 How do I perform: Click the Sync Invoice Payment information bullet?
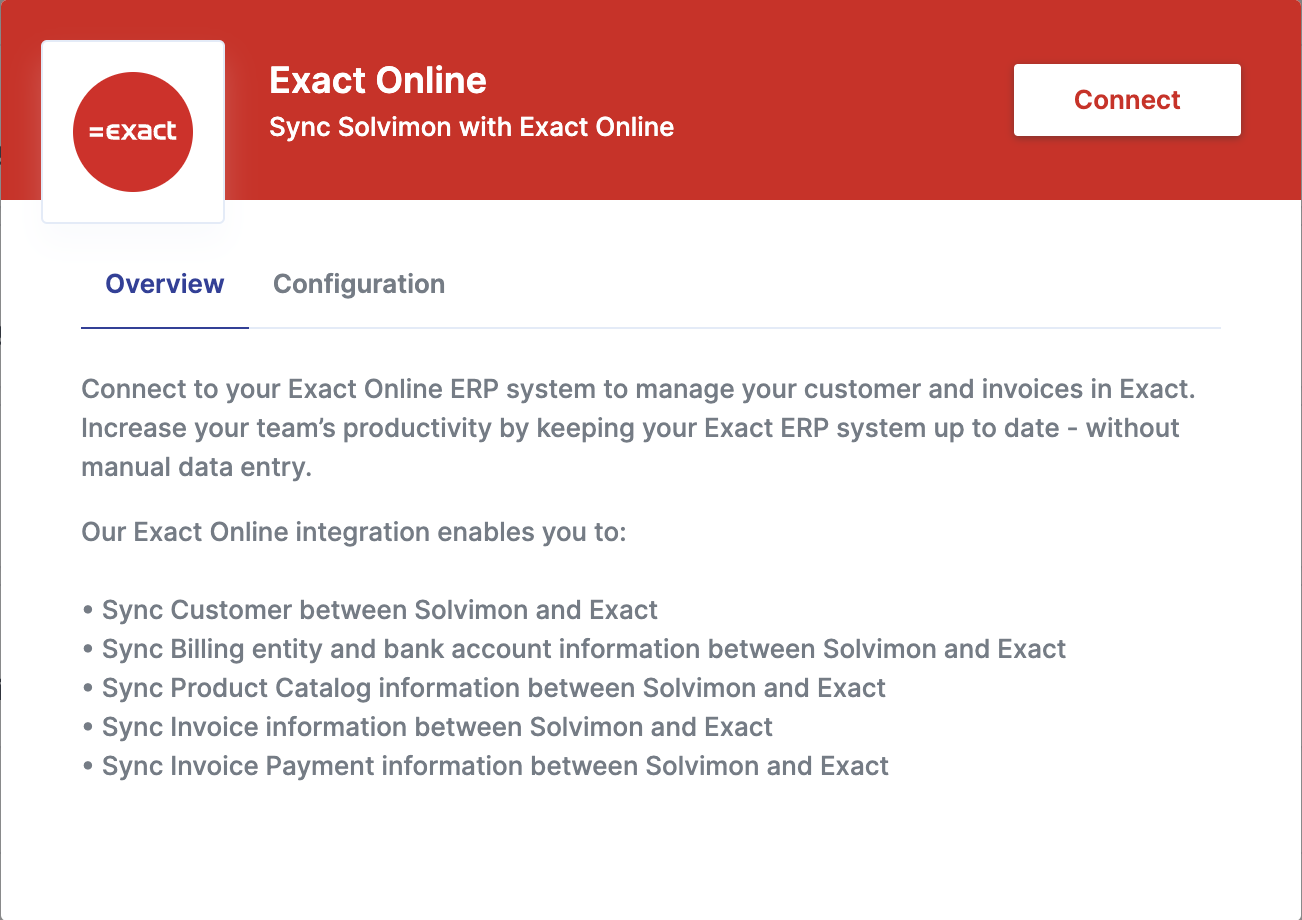pyautogui.click(x=495, y=766)
